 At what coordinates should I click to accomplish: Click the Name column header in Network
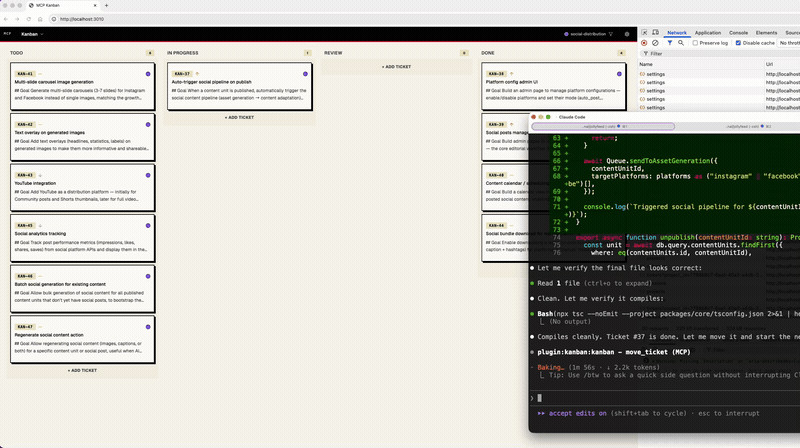(x=646, y=64)
